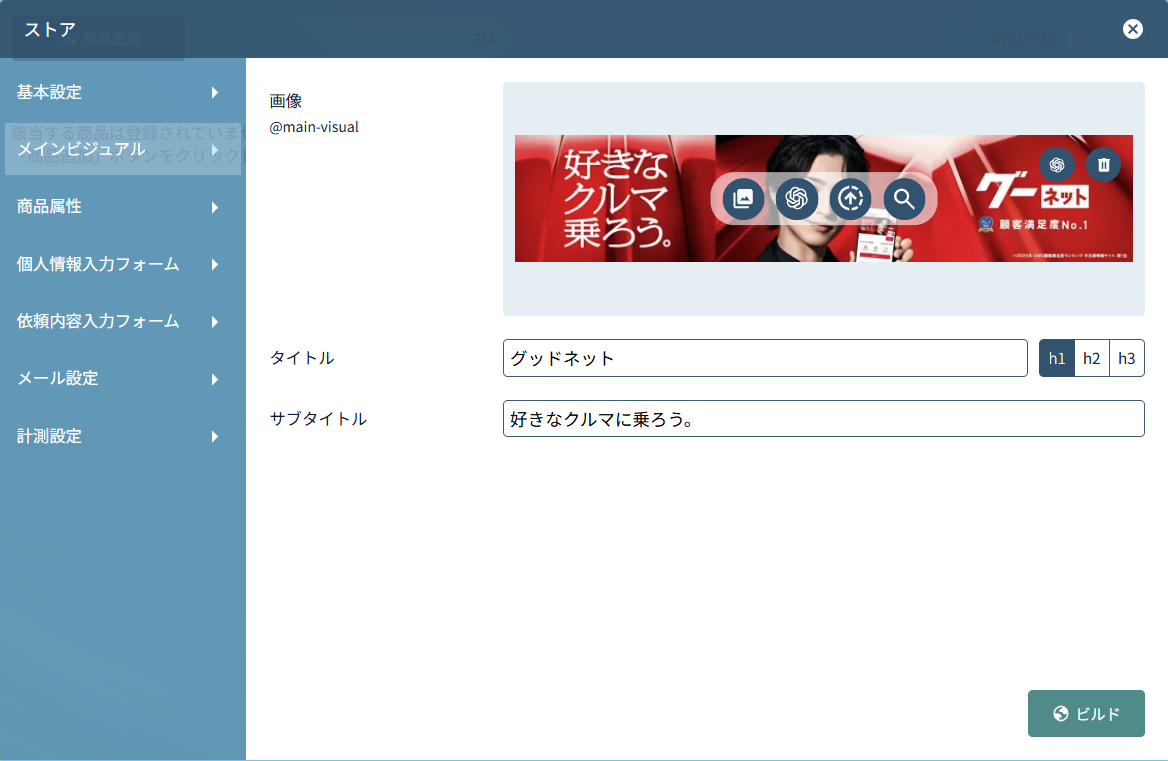Expand the arrow beside 依頼内容入力フォーム
The width and height of the screenshot is (1168, 761).
coord(215,322)
